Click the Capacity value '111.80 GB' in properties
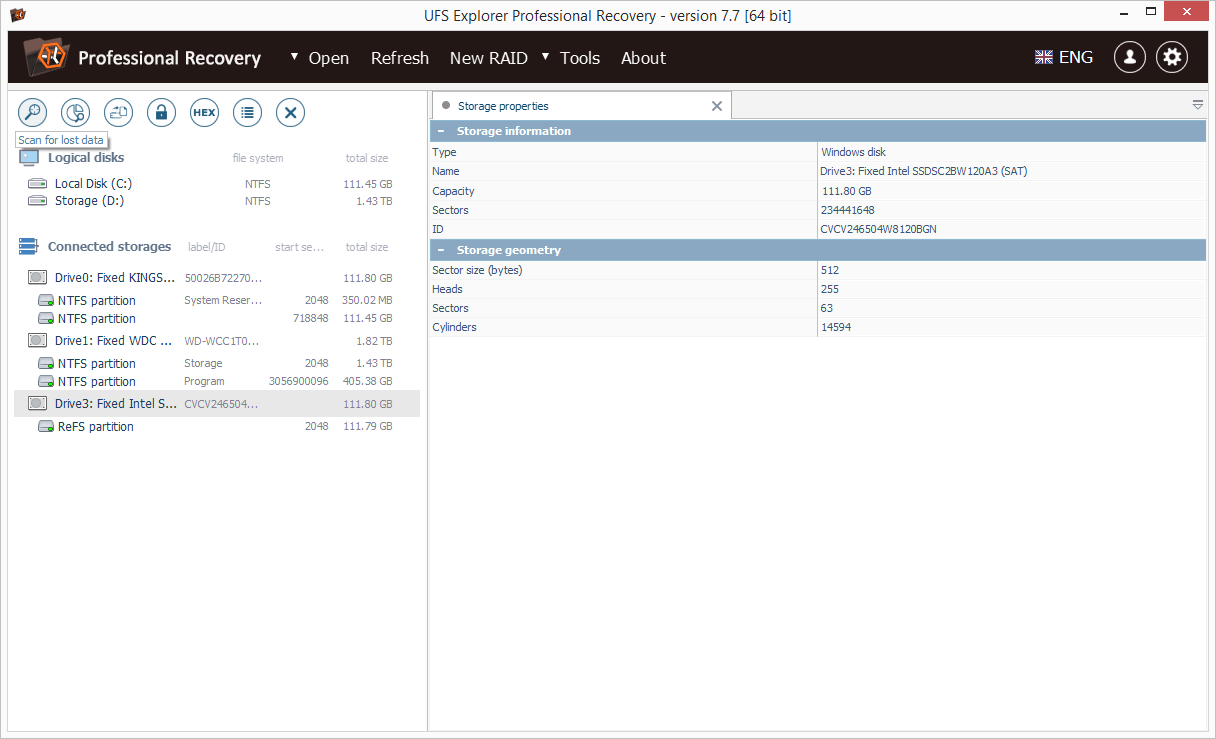The image size is (1216, 739). coord(846,191)
